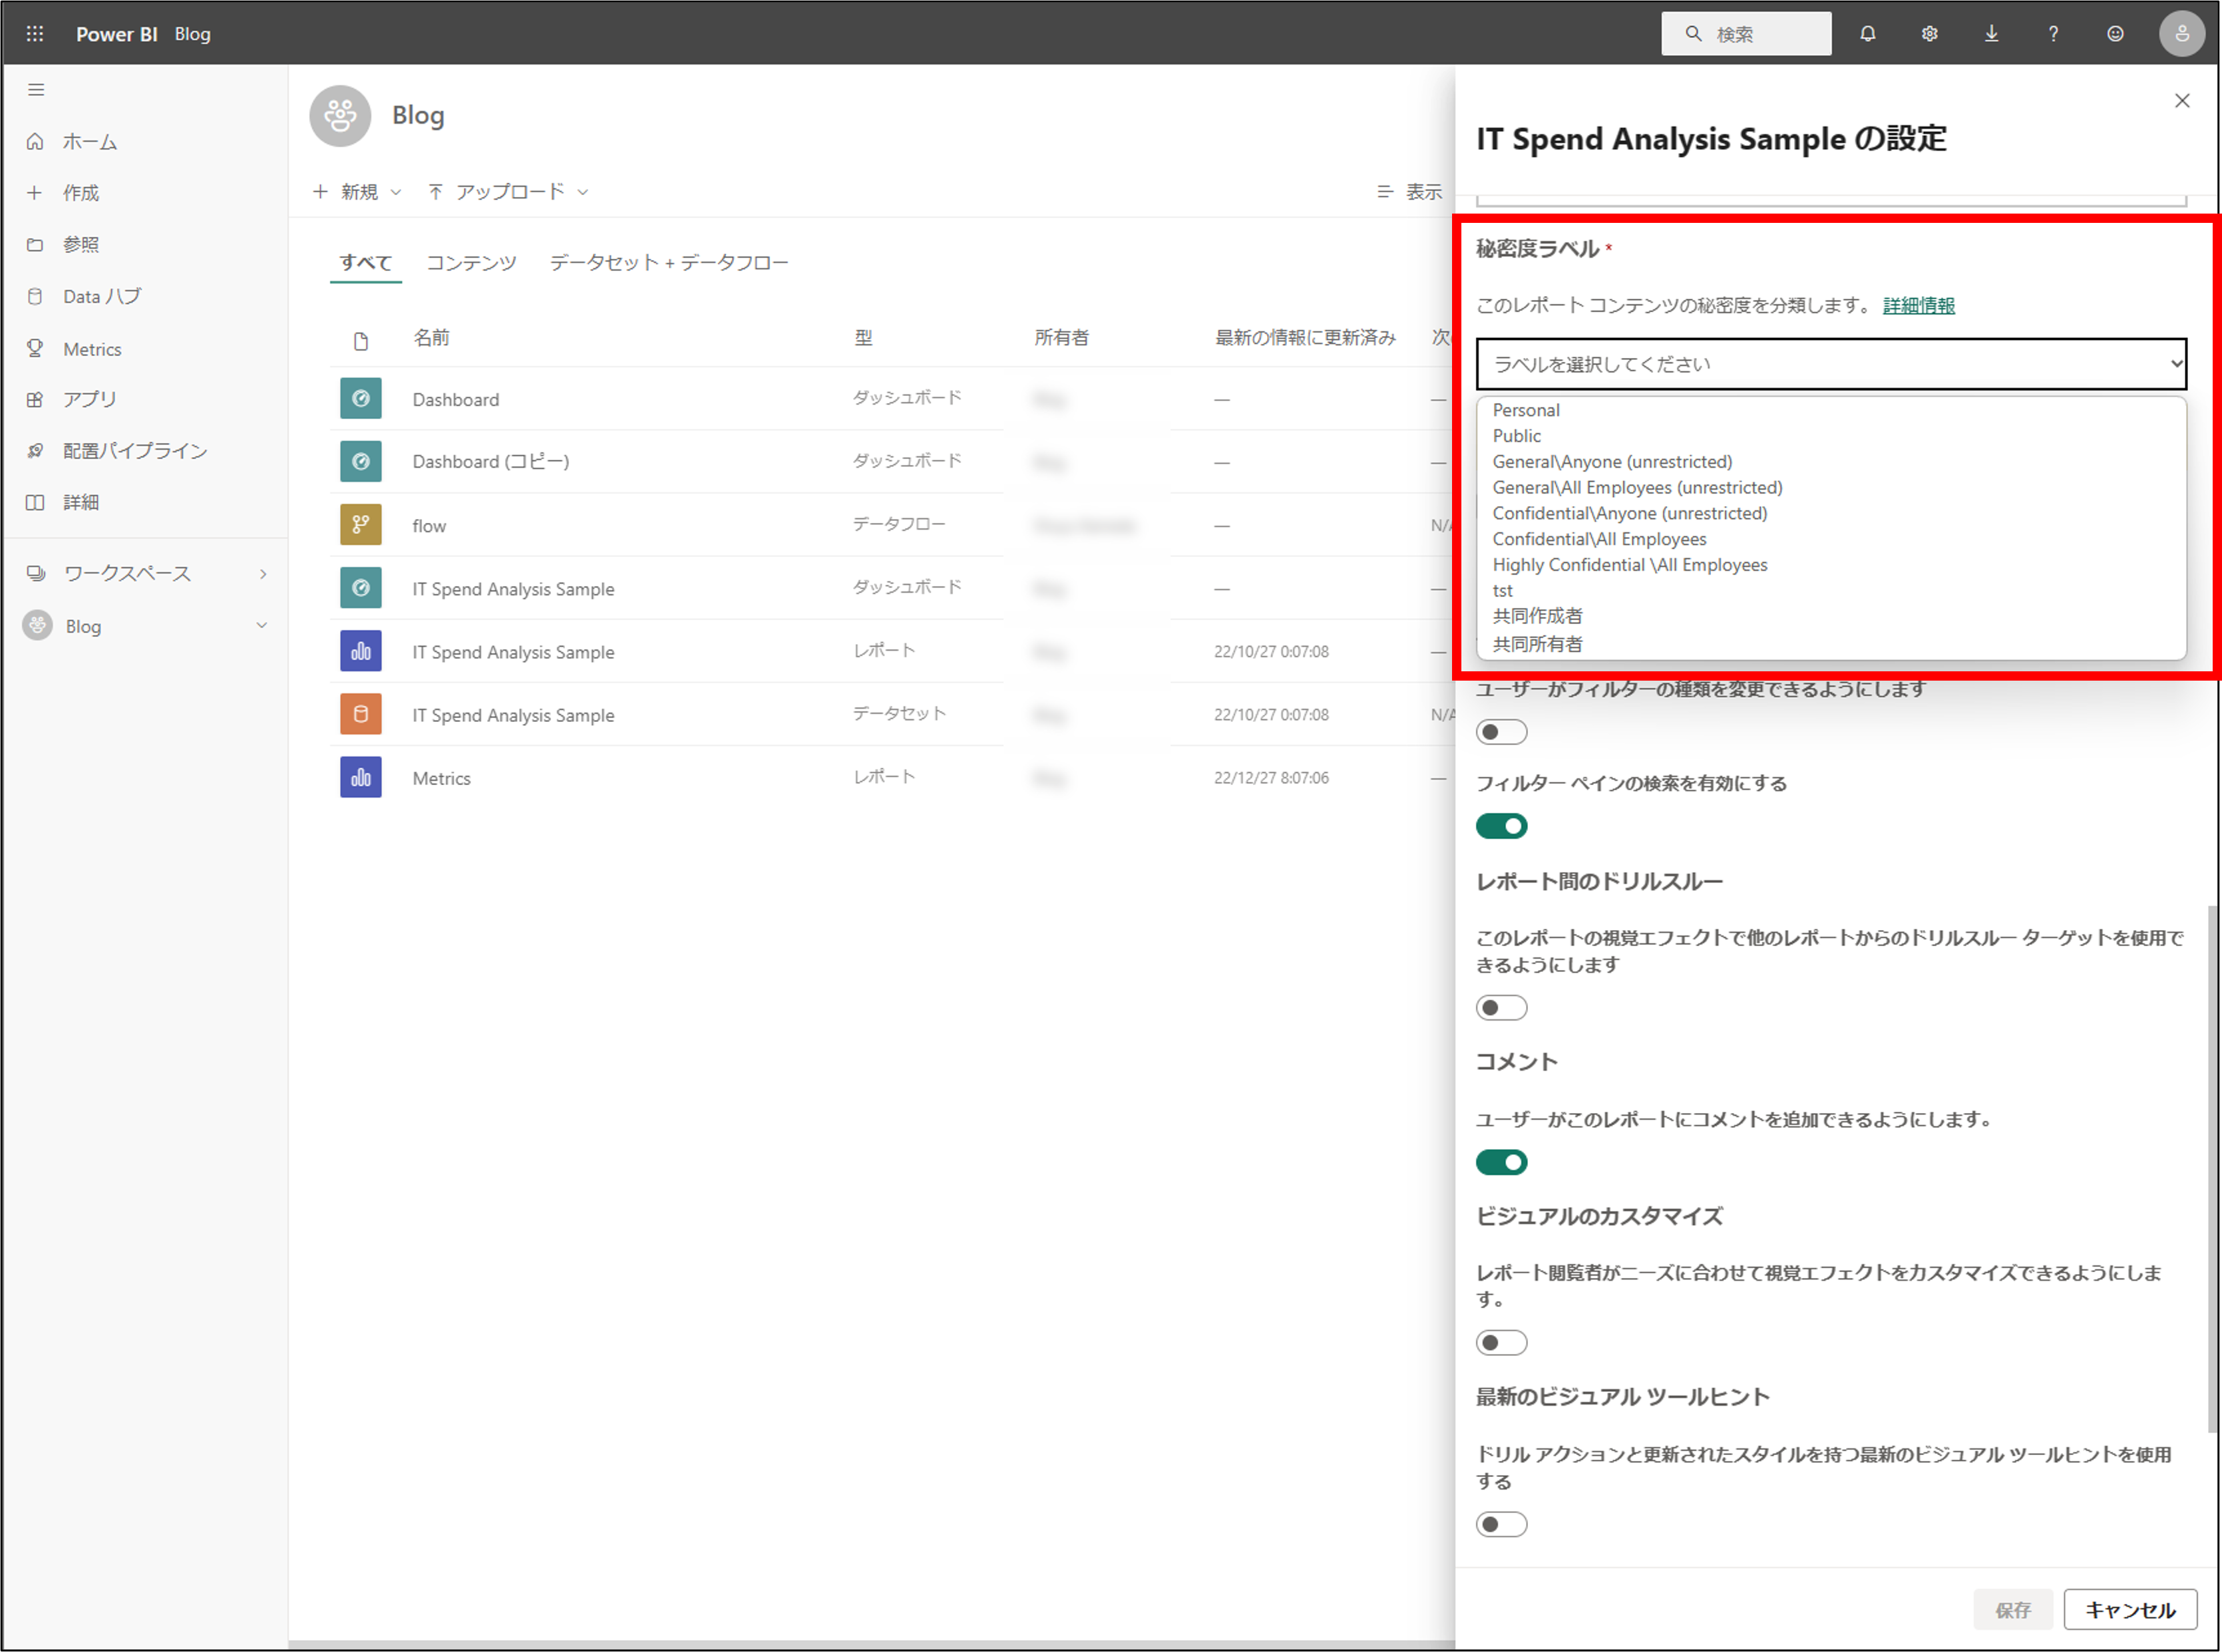Turn off the comments toggle
This screenshot has width=2222, height=1652.
click(1501, 1162)
